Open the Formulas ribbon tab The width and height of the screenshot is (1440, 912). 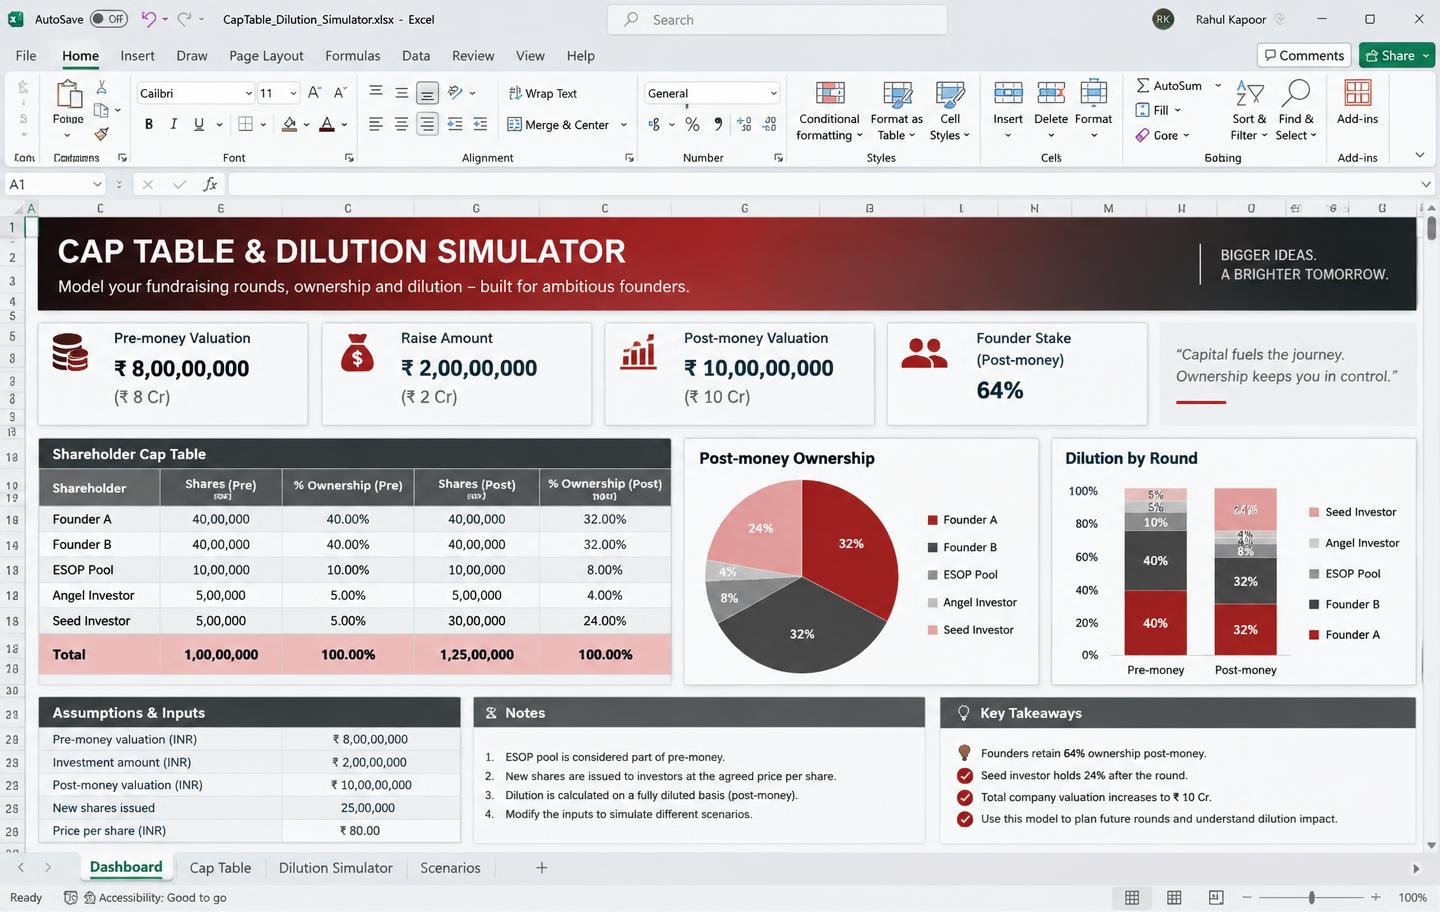(352, 56)
